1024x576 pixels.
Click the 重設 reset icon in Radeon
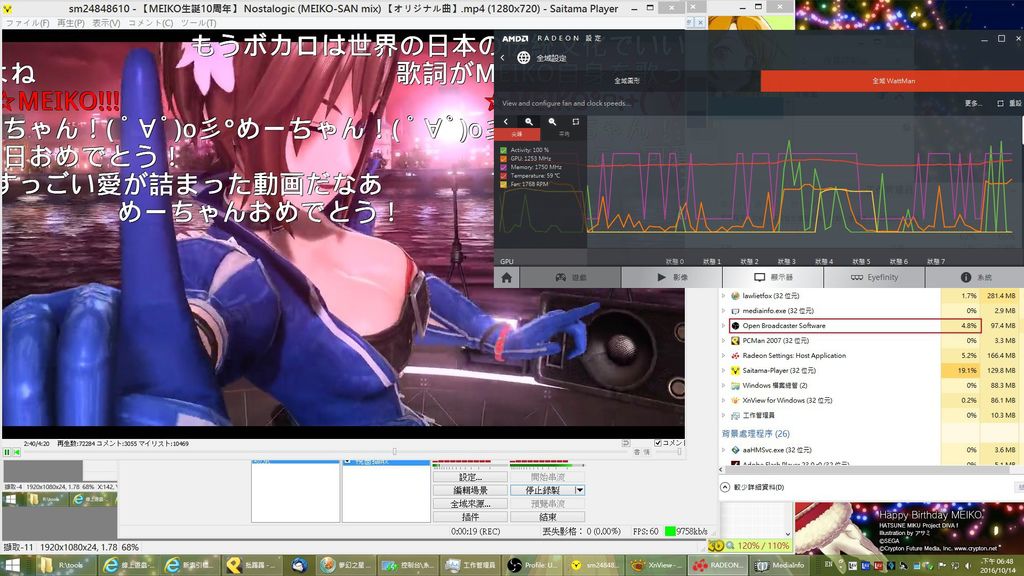[1000, 103]
